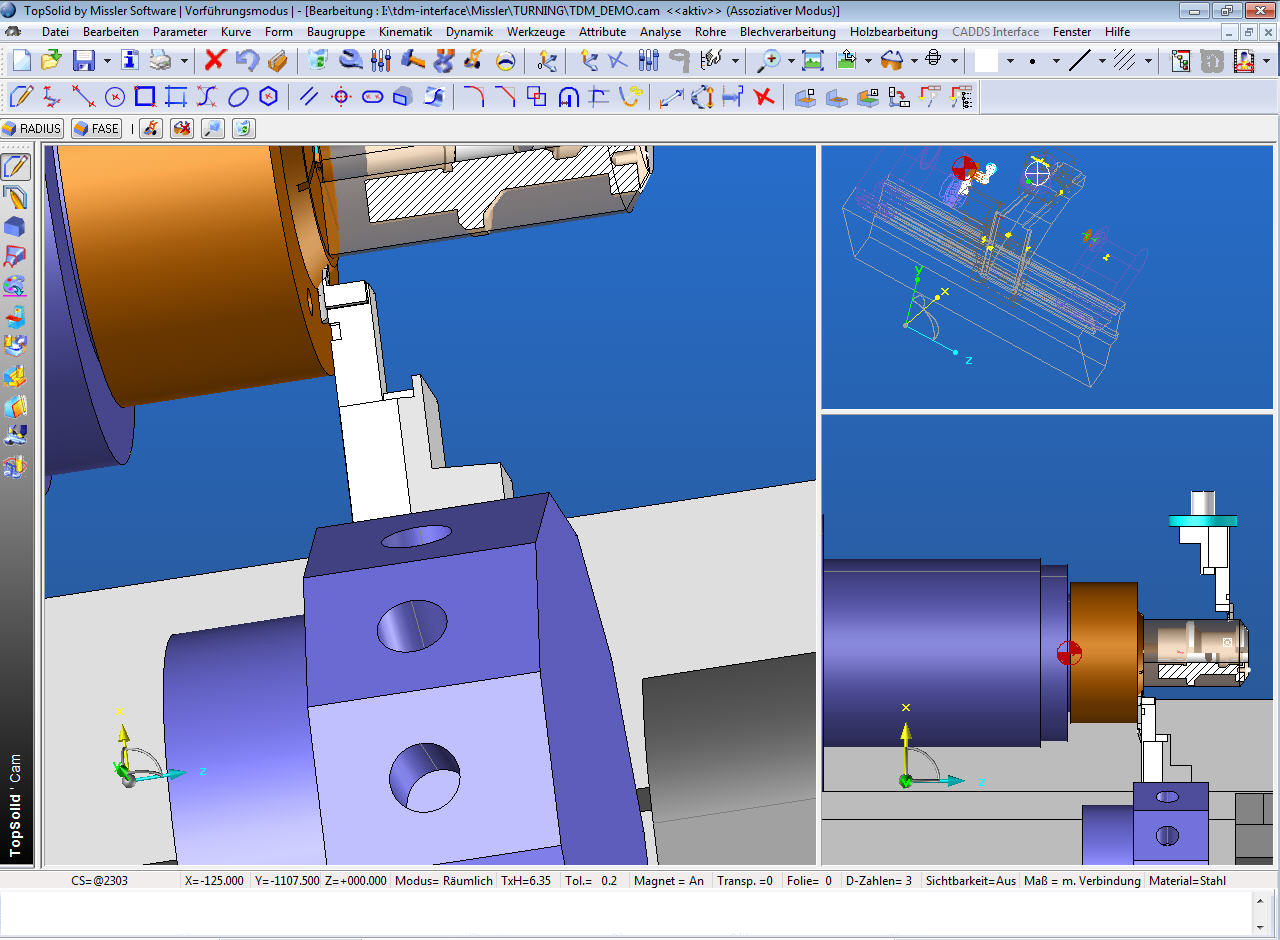Toggle Sichtbarkeit visibility in status bar
This screenshot has width=1280, height=940.
[x=970, y=881]
